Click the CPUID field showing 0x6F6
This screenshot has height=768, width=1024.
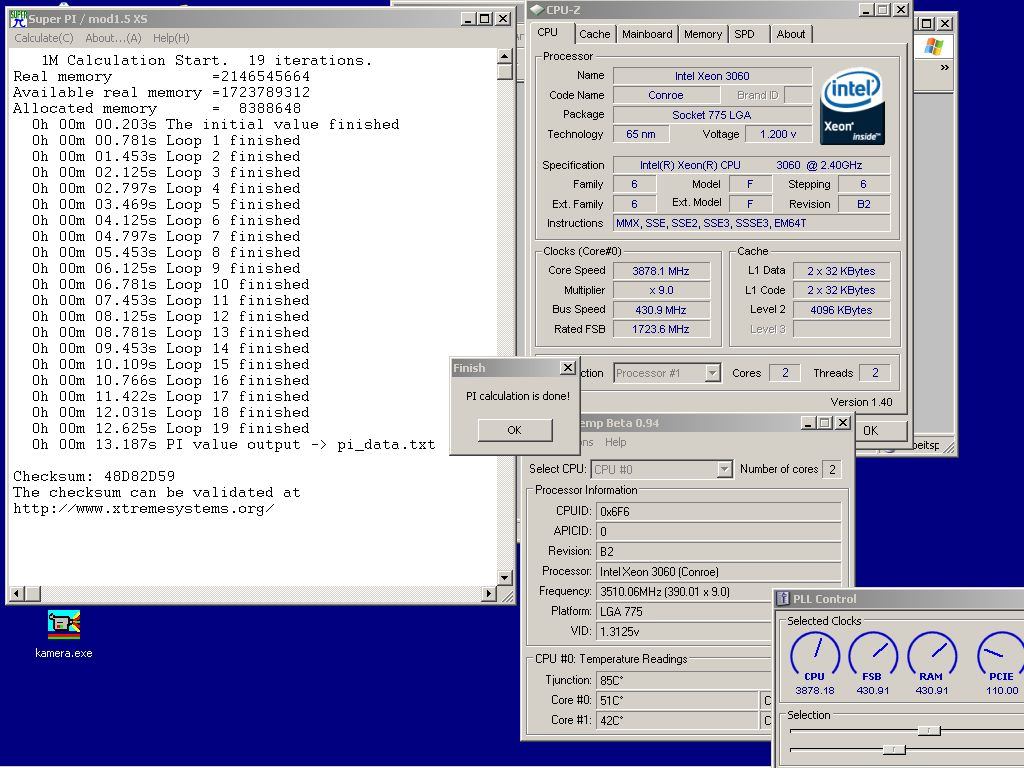coord(718,511)
